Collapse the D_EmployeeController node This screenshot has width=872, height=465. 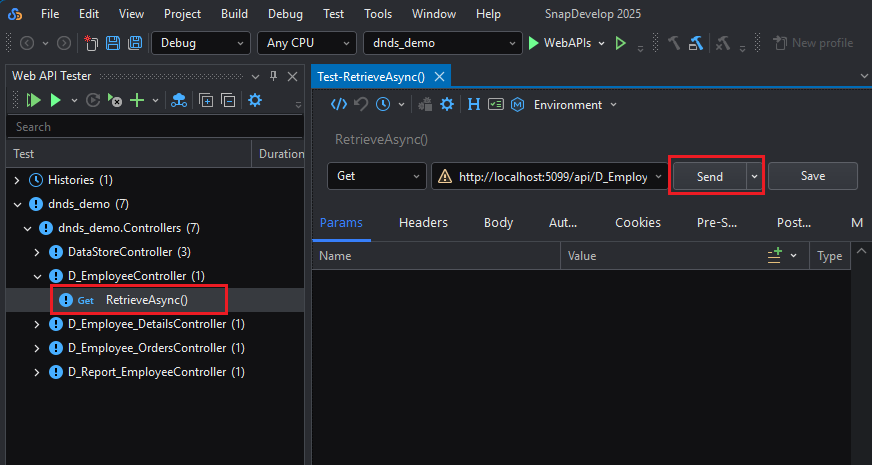pyautogui.click(x=37, y=276)
